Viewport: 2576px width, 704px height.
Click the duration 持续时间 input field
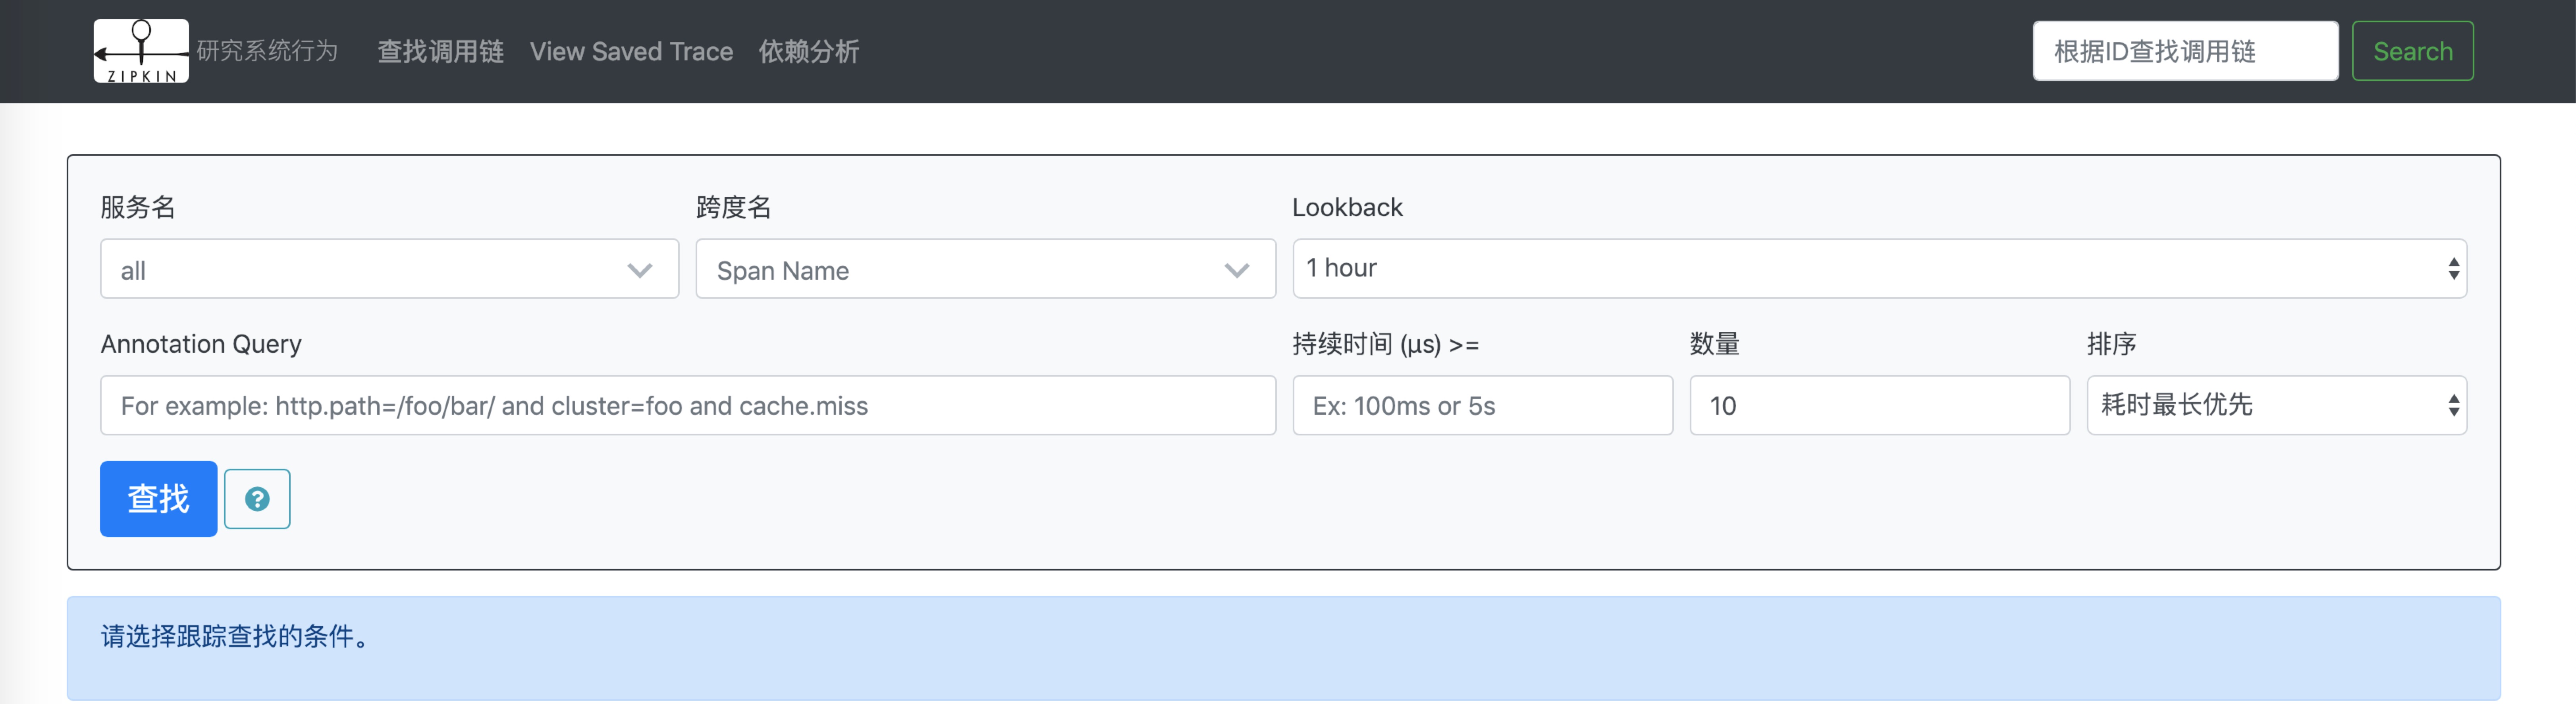point(1482,405)
